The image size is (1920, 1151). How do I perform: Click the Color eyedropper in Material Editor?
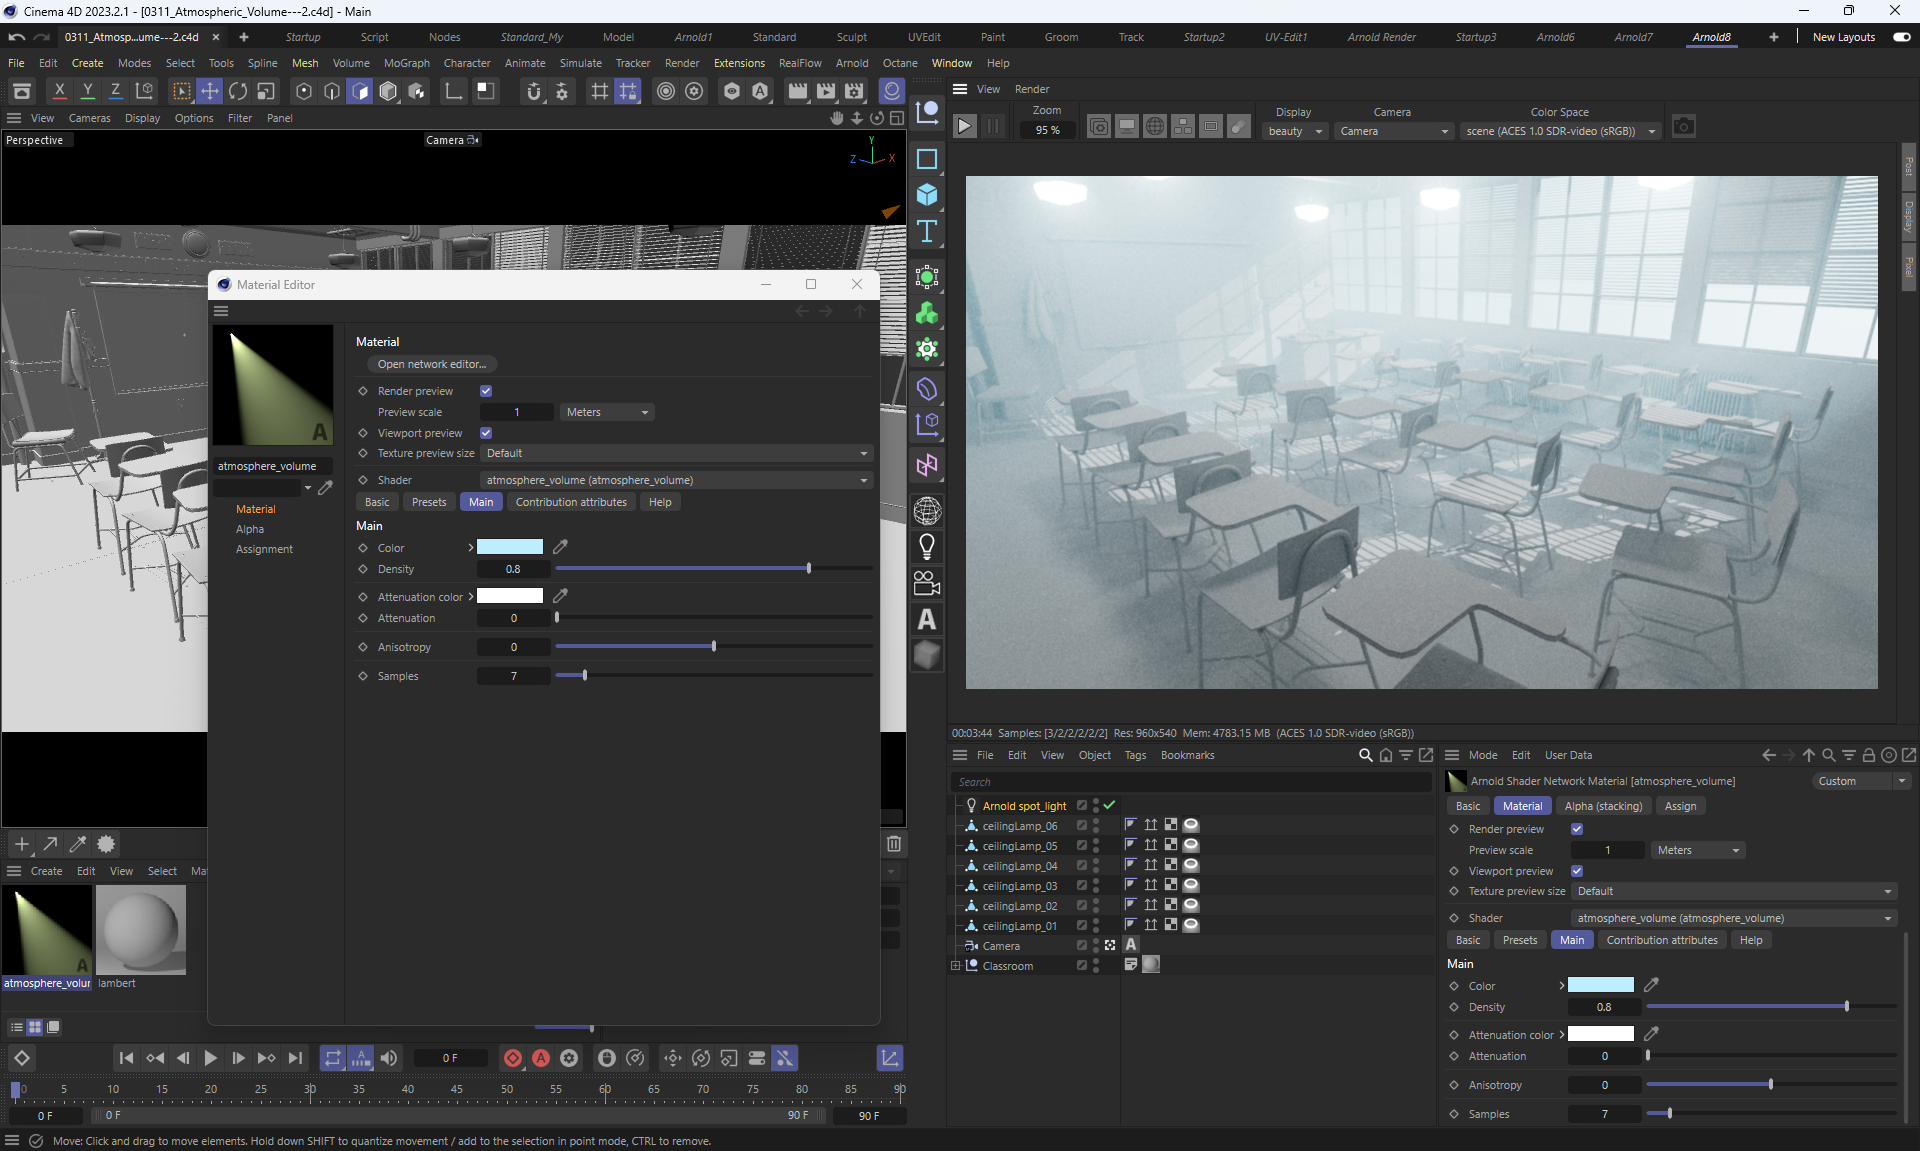(560, 547)
